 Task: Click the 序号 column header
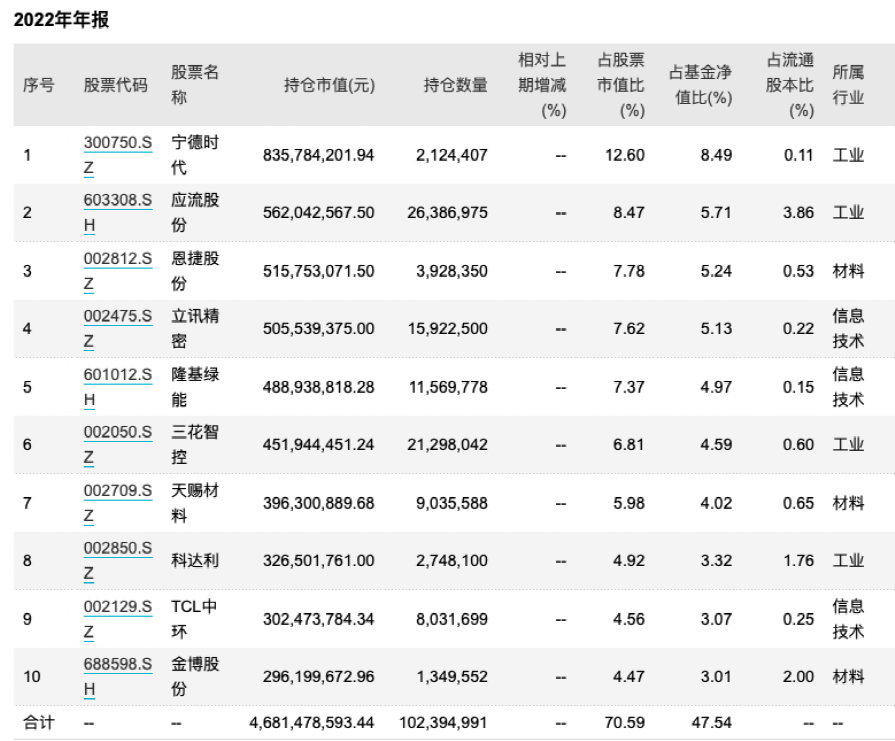(x=38, y=85)
